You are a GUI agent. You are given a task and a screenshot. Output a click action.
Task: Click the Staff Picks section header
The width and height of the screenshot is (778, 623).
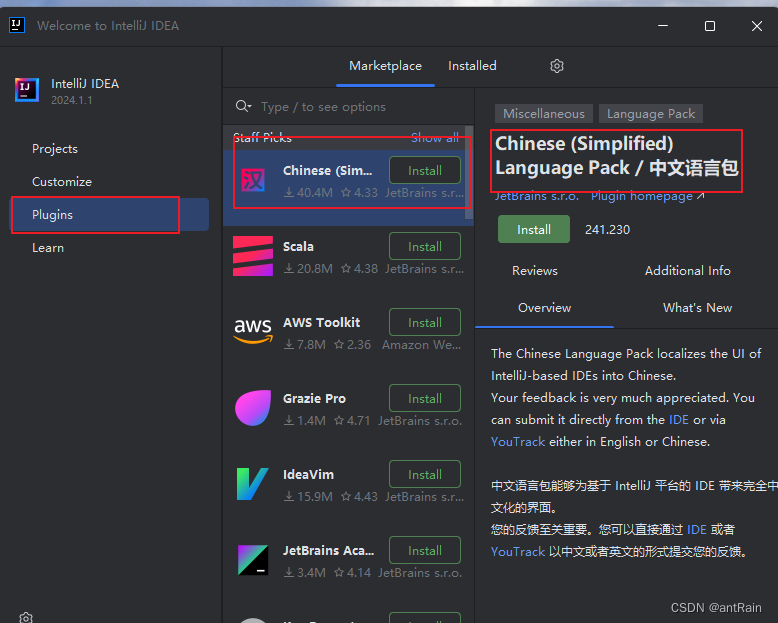click(x=262, y=138)
